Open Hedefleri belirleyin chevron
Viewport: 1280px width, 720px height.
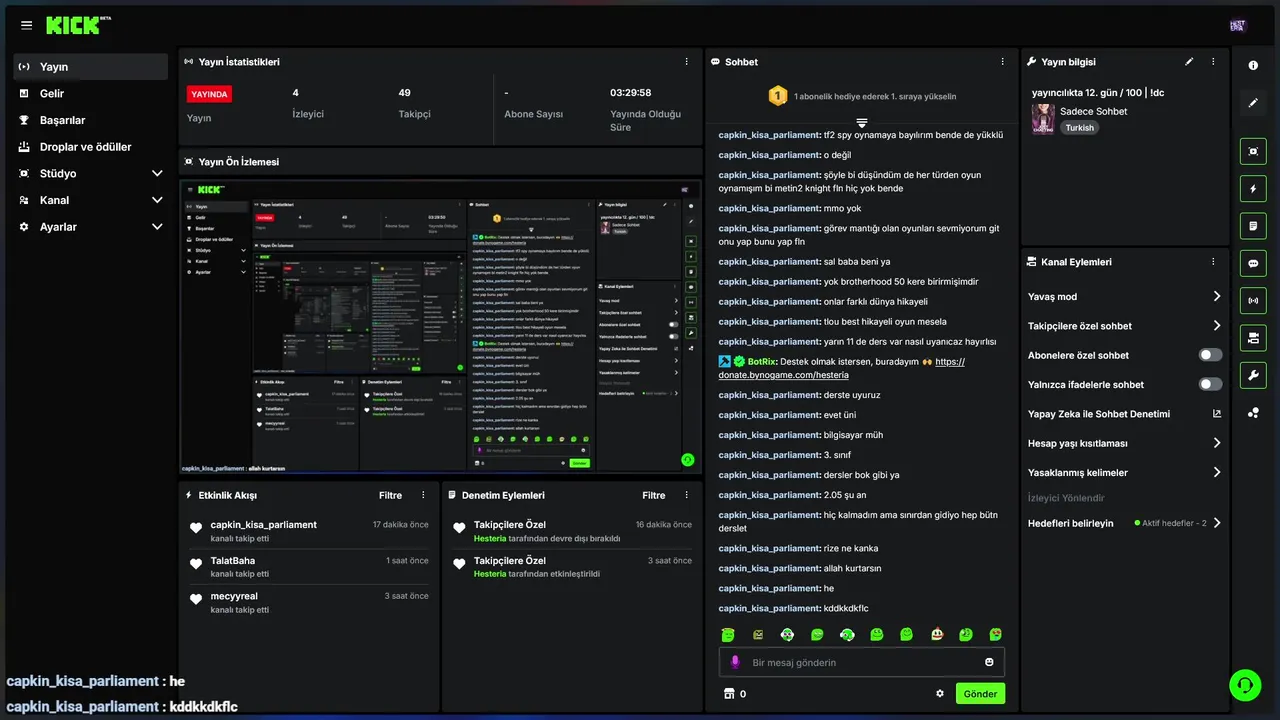click(1217, 523)
